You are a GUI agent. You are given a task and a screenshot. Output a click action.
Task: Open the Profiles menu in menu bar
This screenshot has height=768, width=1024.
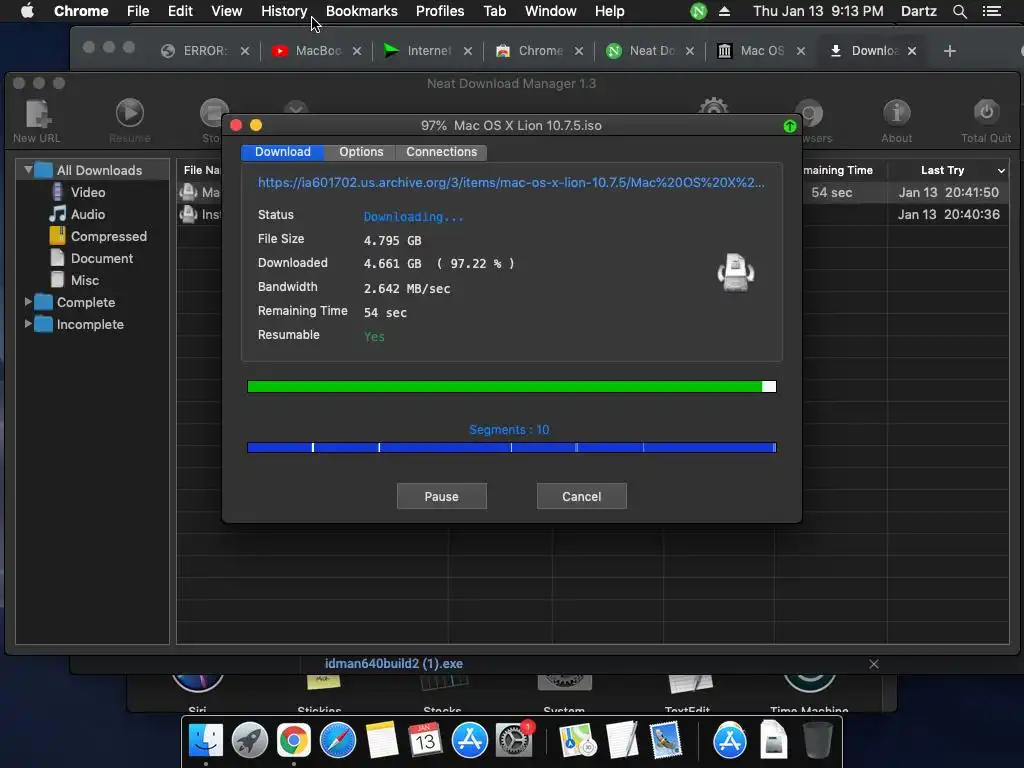pos(440,11)
